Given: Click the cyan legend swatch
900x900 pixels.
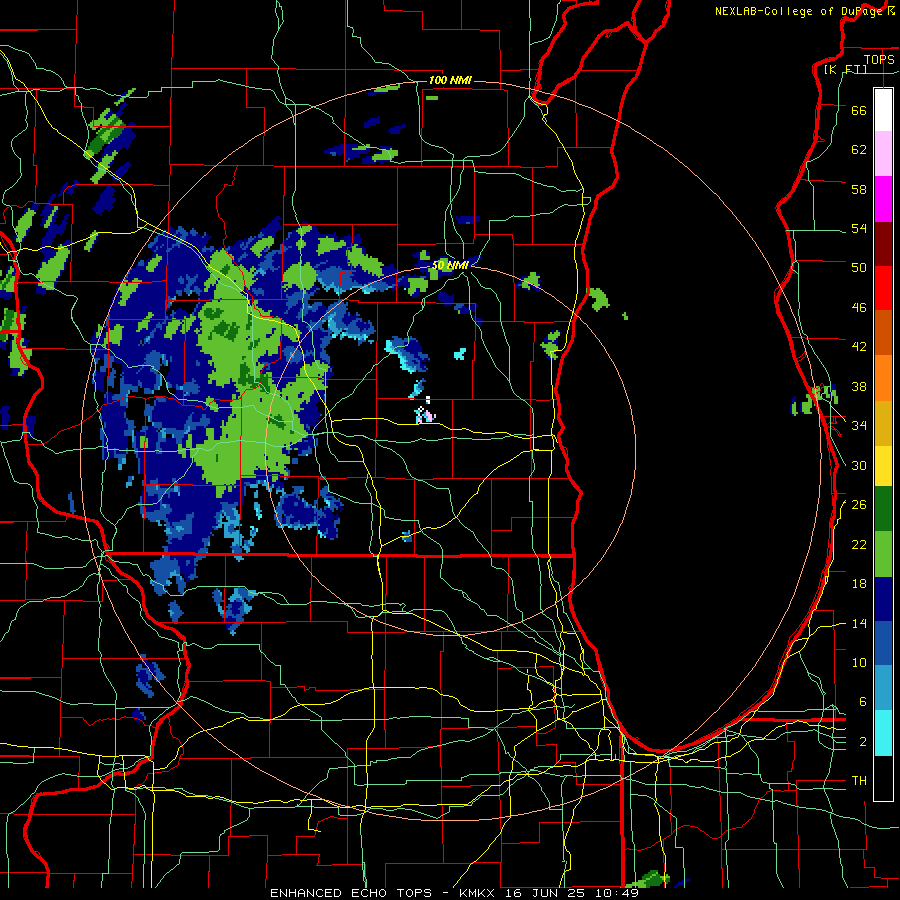Looking at the screenshot, I should (883, 733).
